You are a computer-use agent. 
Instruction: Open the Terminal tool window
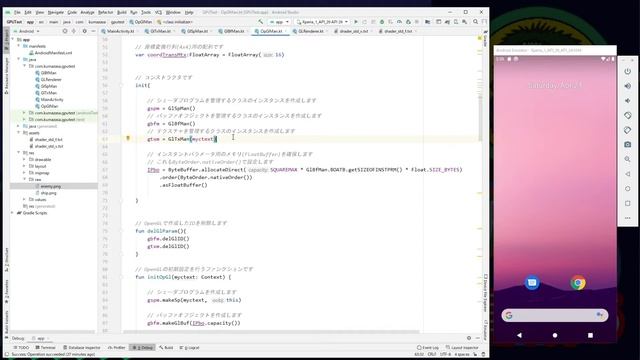(45, 348)
